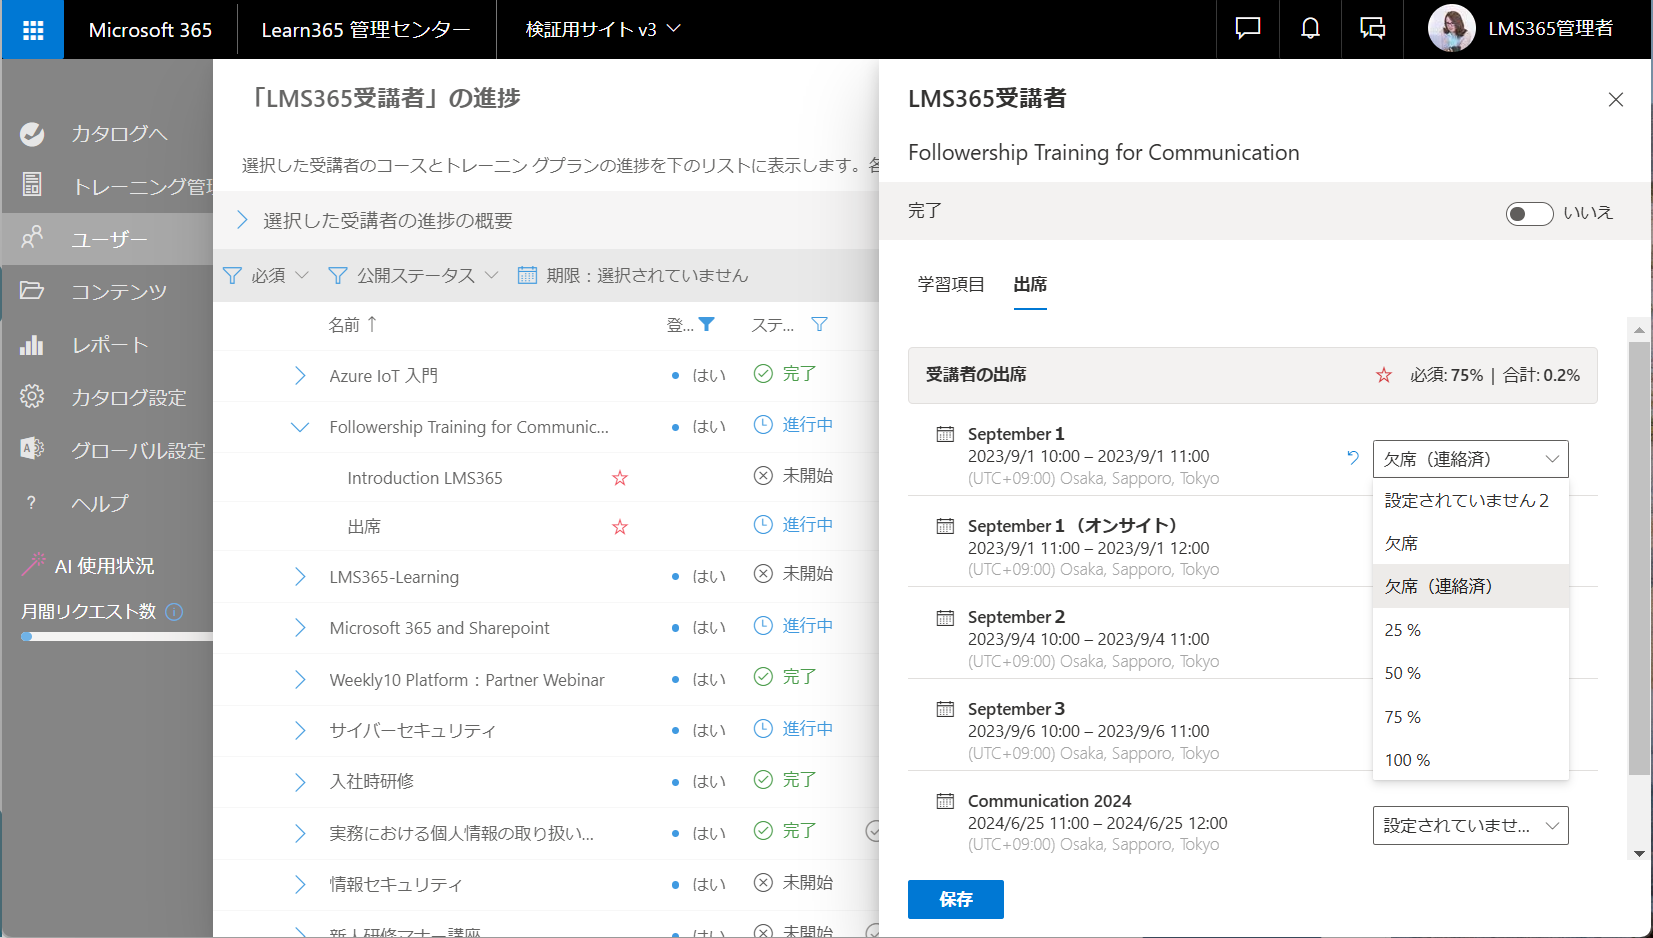This screenshot has width=1653, height=938.
Task: Click the required star for 出席 row
Action: pyautogui.click(x=620, y=526)
